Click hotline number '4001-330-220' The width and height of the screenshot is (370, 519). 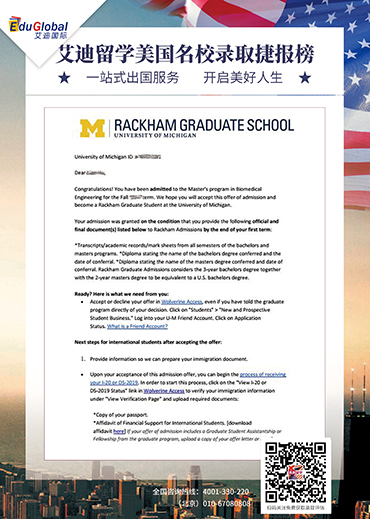pyautogui.click(x=226, y=492)
